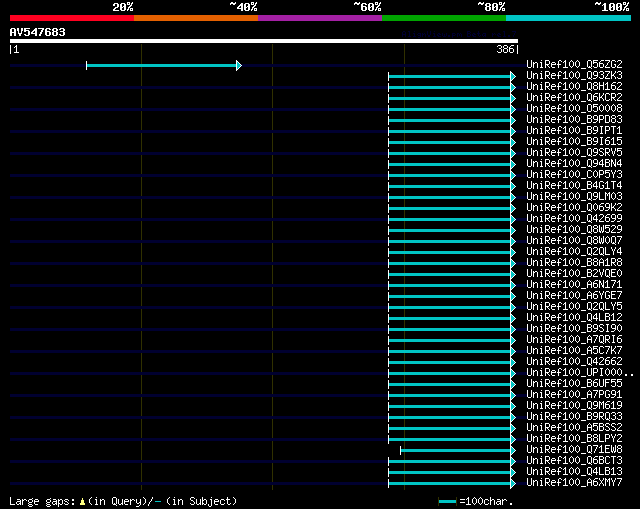640x509 pixels.
Task: Click the UniRef100_Q6BCT3 label
Action: tap(574, 461)
